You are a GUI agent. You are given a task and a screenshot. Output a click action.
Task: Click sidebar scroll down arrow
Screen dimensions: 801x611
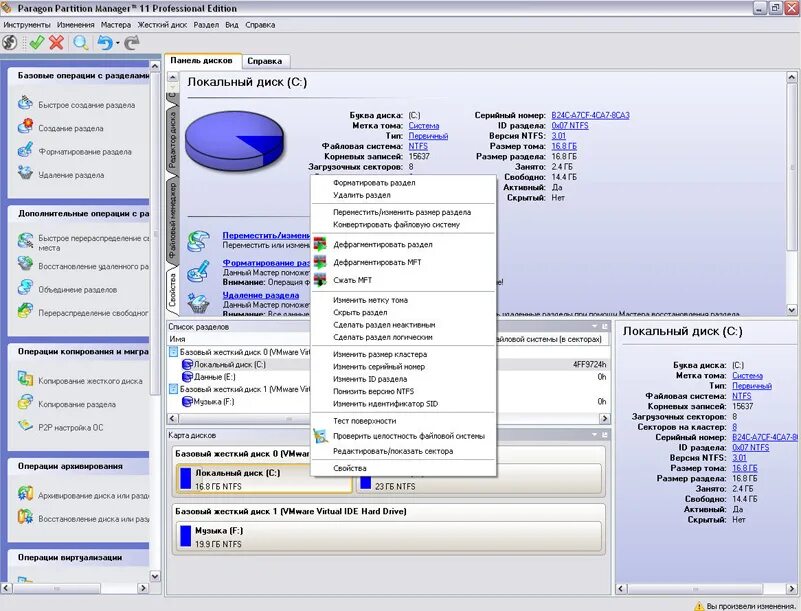click(x=155, y=576)
